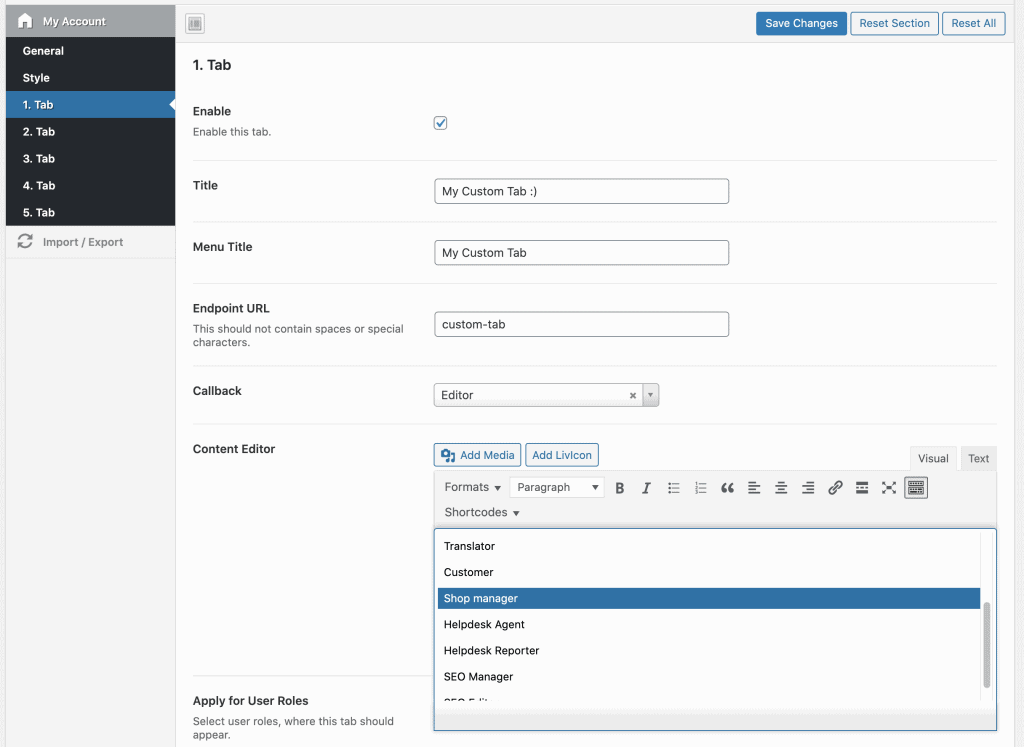
Task: Open Style settings section
Action: point(91,78)
